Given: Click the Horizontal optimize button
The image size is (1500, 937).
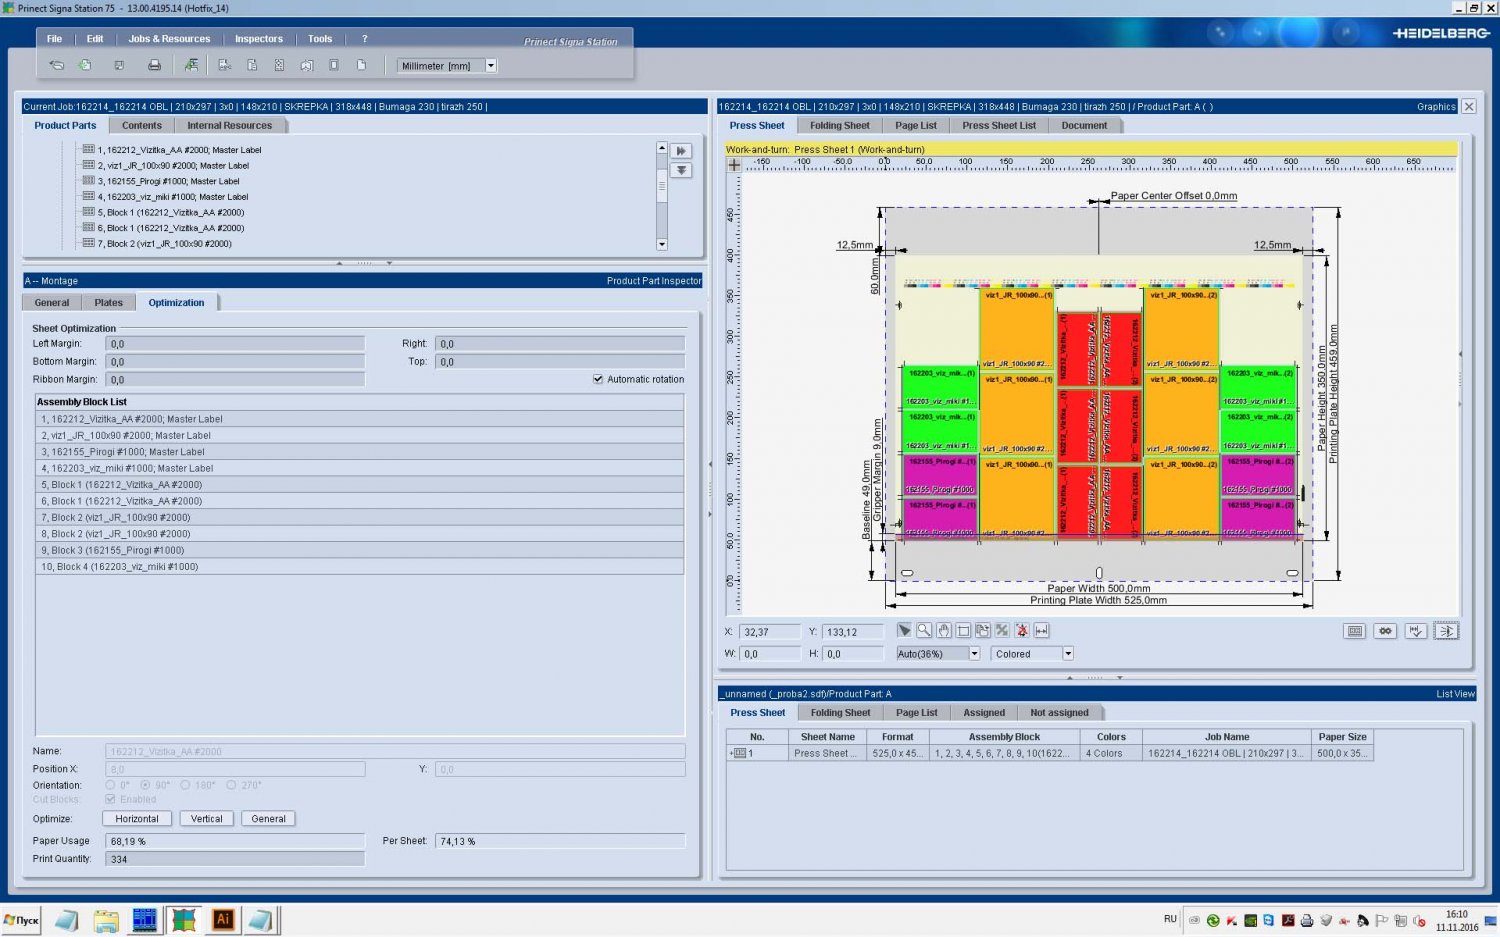Looking at the screenshot, I should pos(137,819).
